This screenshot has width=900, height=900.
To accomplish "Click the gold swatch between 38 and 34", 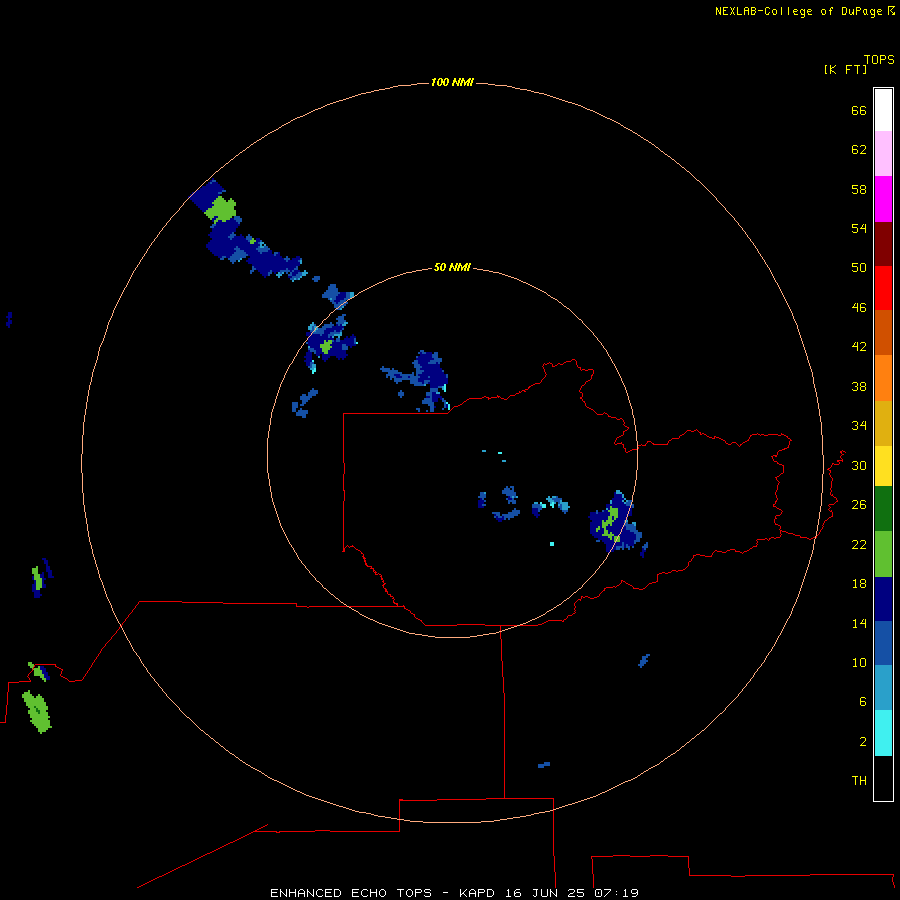I will click(x=883, y=423).
